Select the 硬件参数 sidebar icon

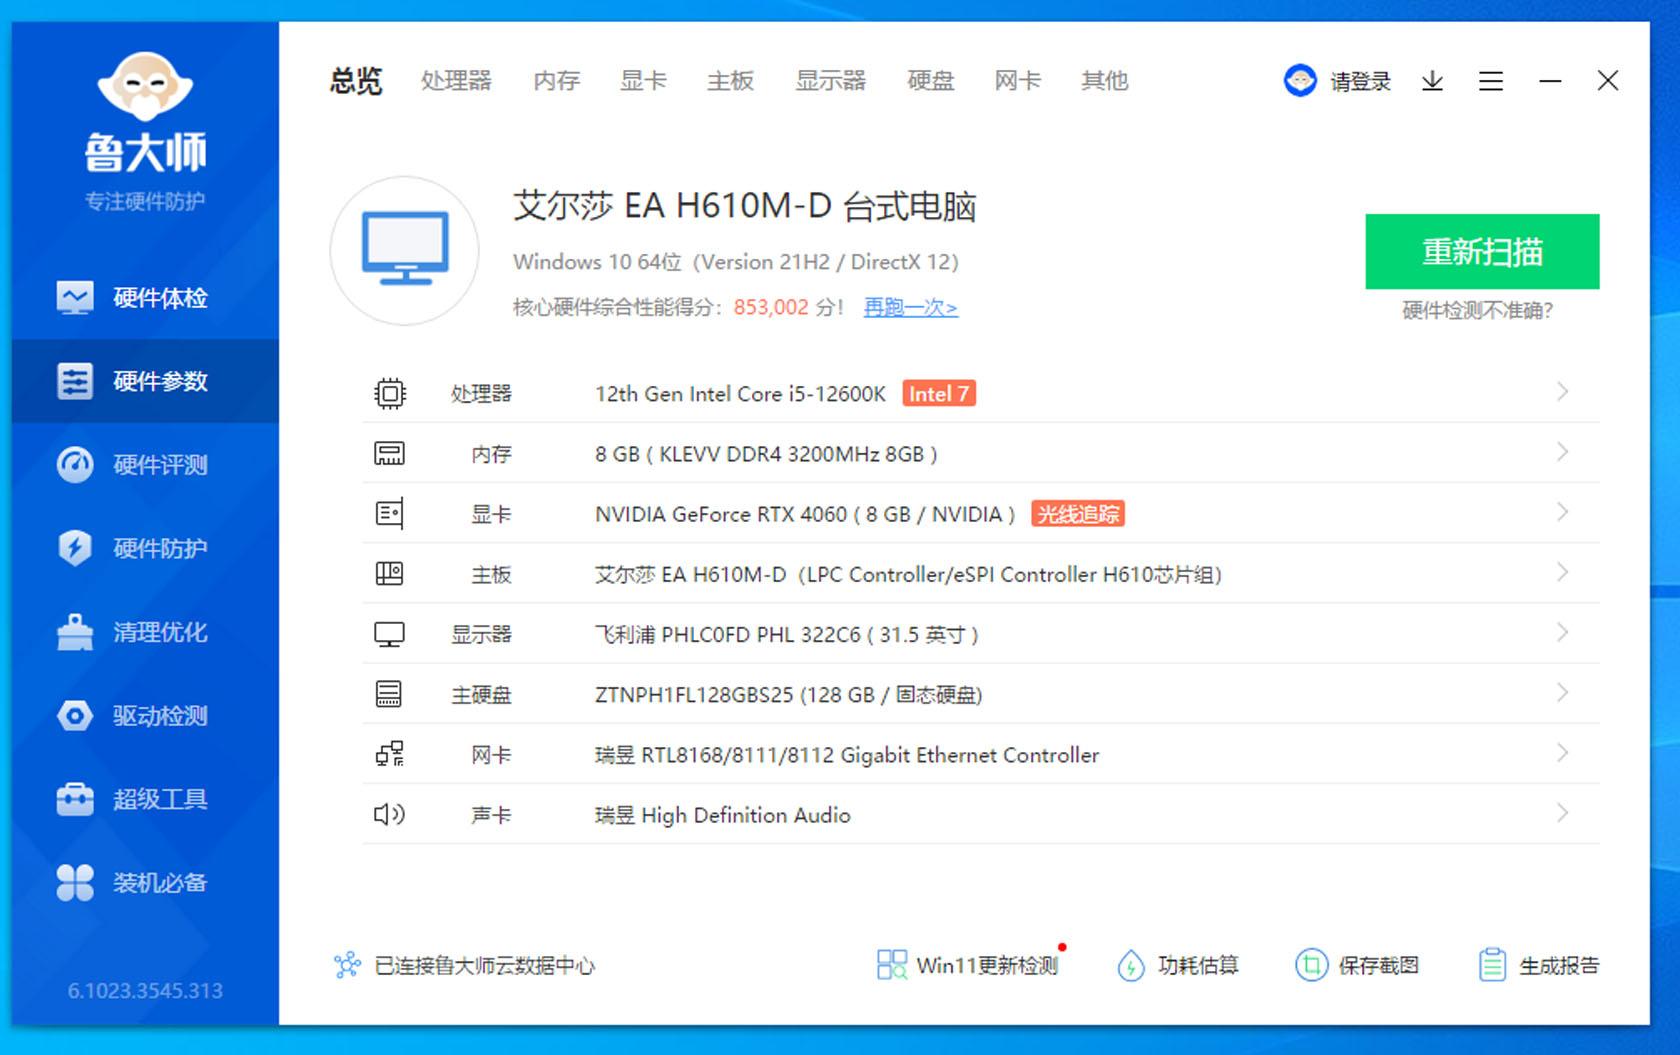(x=75, y=381)
